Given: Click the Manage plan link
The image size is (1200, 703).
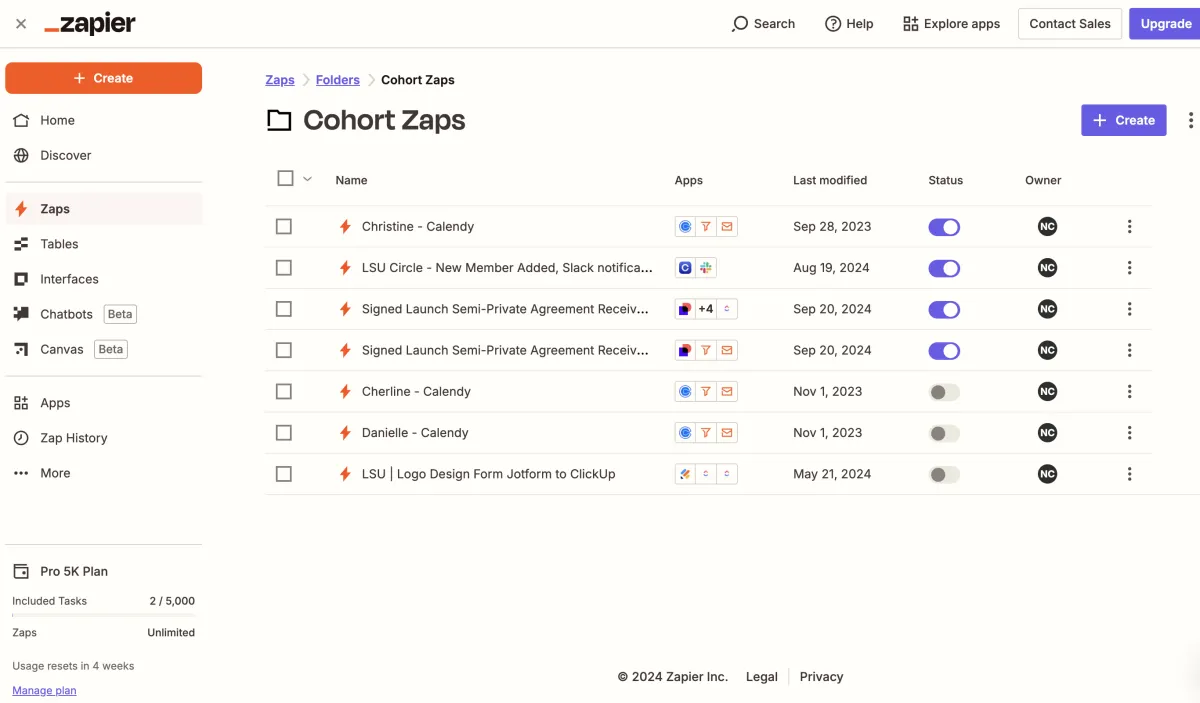Looking at the screenshot, I should (x=44, y=690).
